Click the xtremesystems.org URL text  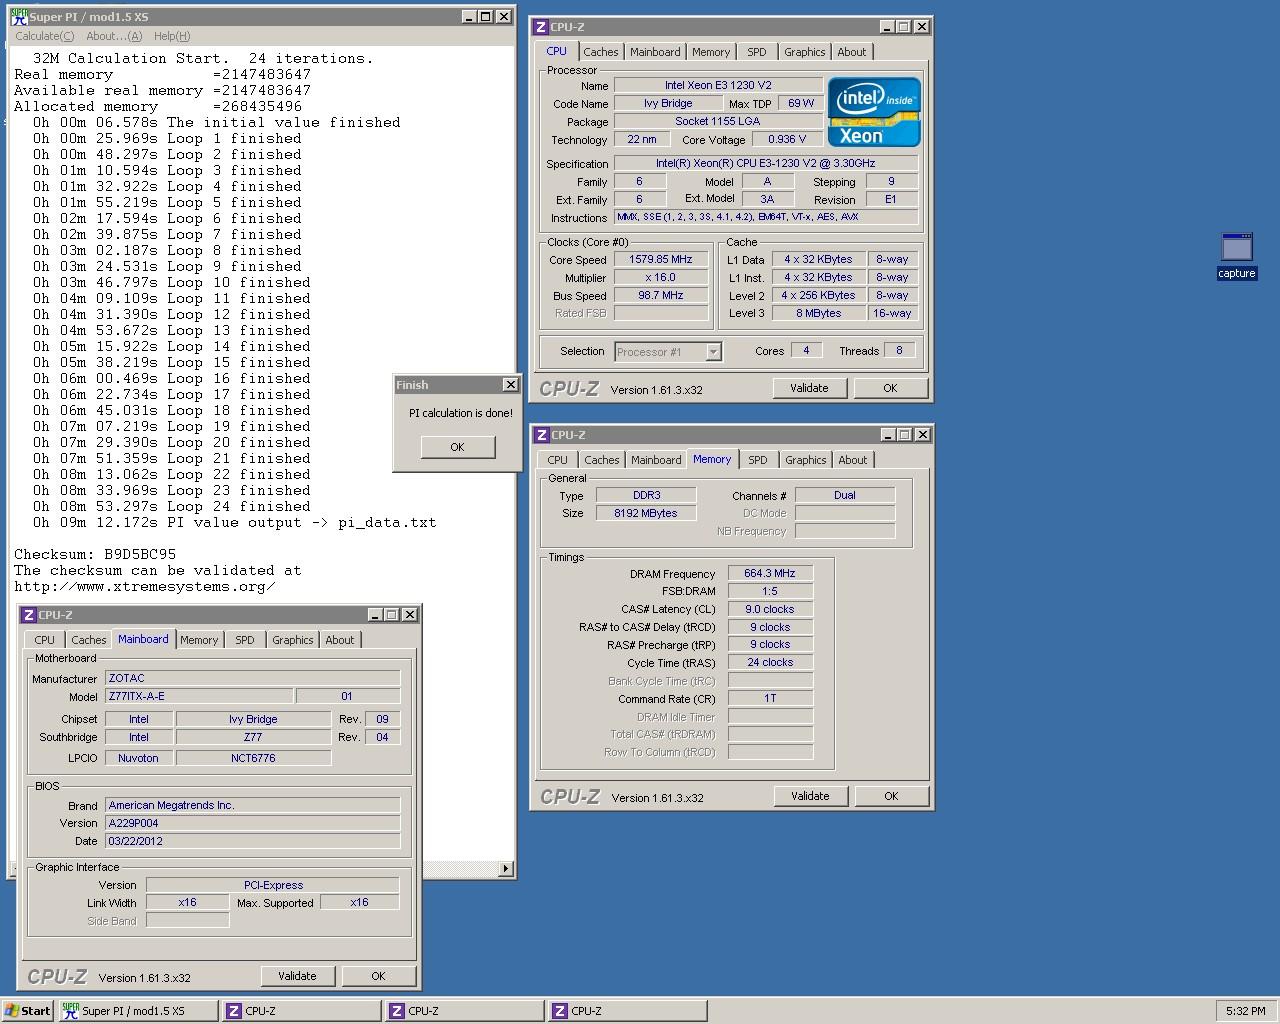145,586
